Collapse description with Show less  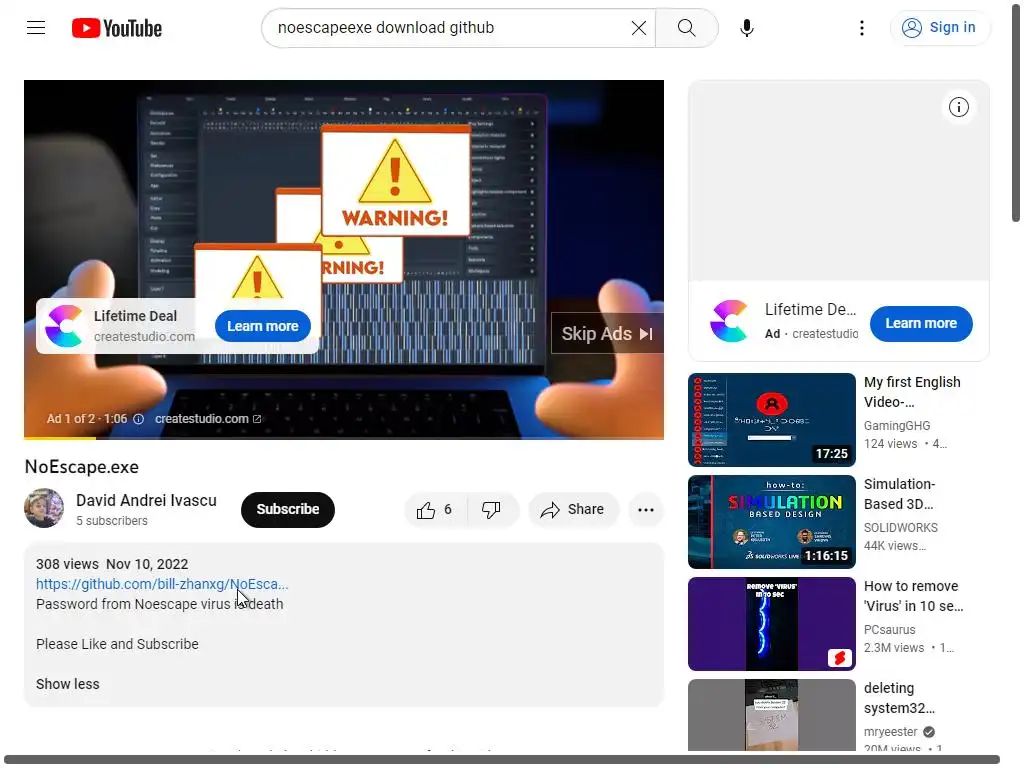pyautogui.click(x=68, y=684)
